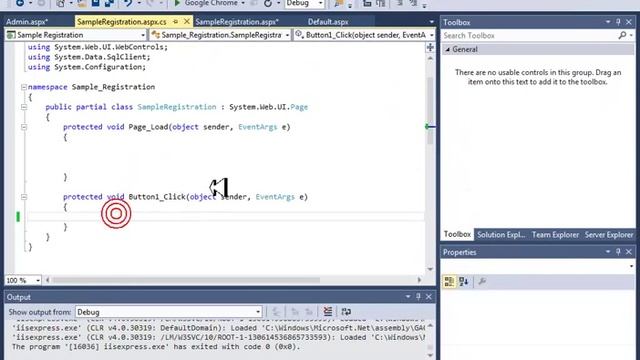
Task: Switch to the Solution Explorer tab
Action: pos(501,235)
